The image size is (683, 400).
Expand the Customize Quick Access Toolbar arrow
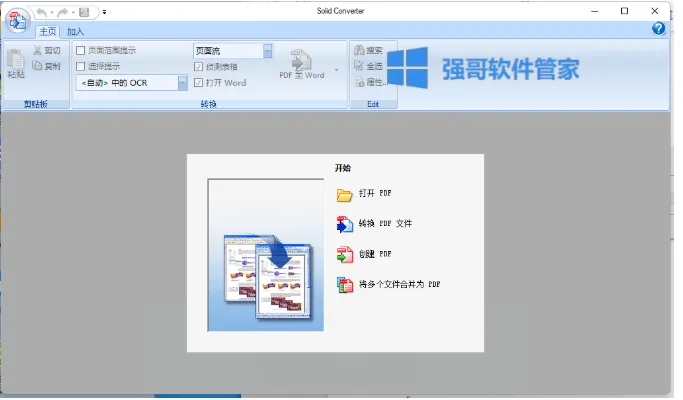pyautogui.click(x=105, y=12)
